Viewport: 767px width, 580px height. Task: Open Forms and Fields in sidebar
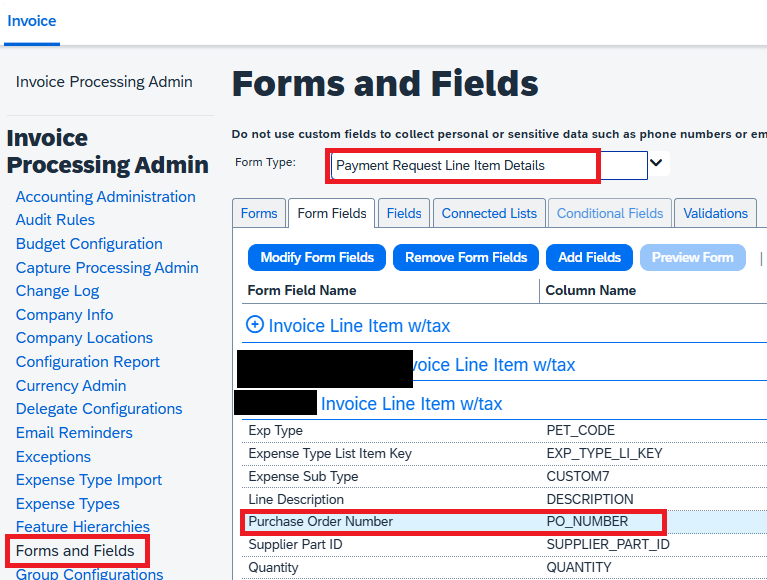(x=75, y=550)
